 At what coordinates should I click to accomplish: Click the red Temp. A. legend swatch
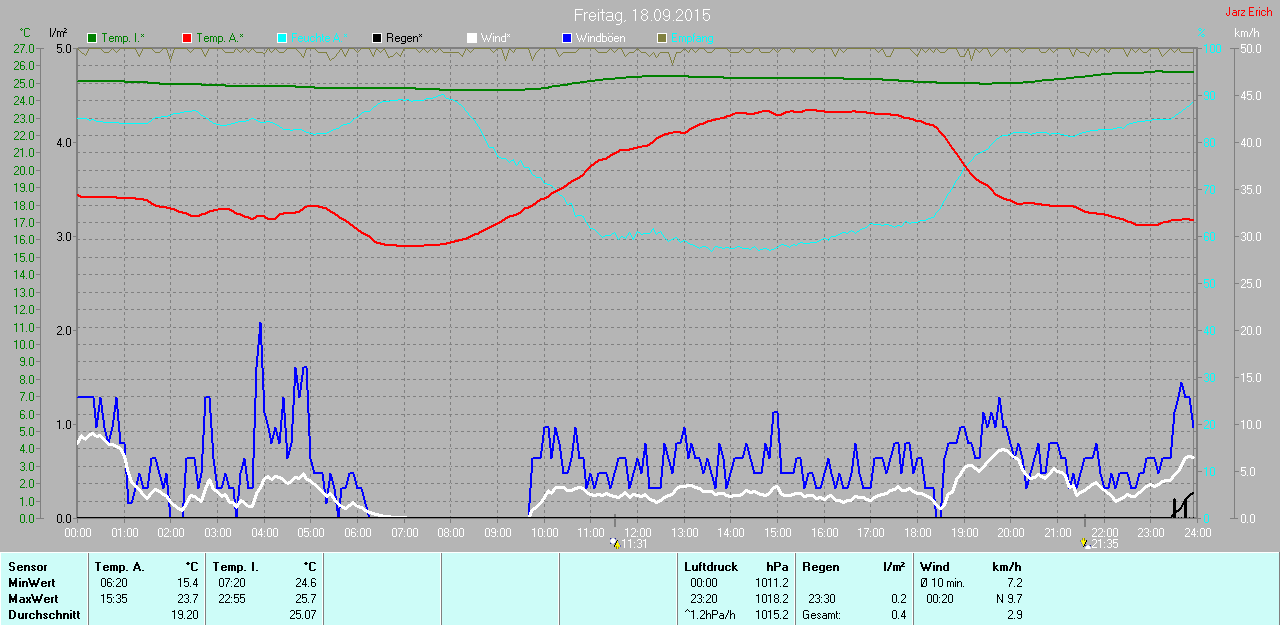[187, 38]
